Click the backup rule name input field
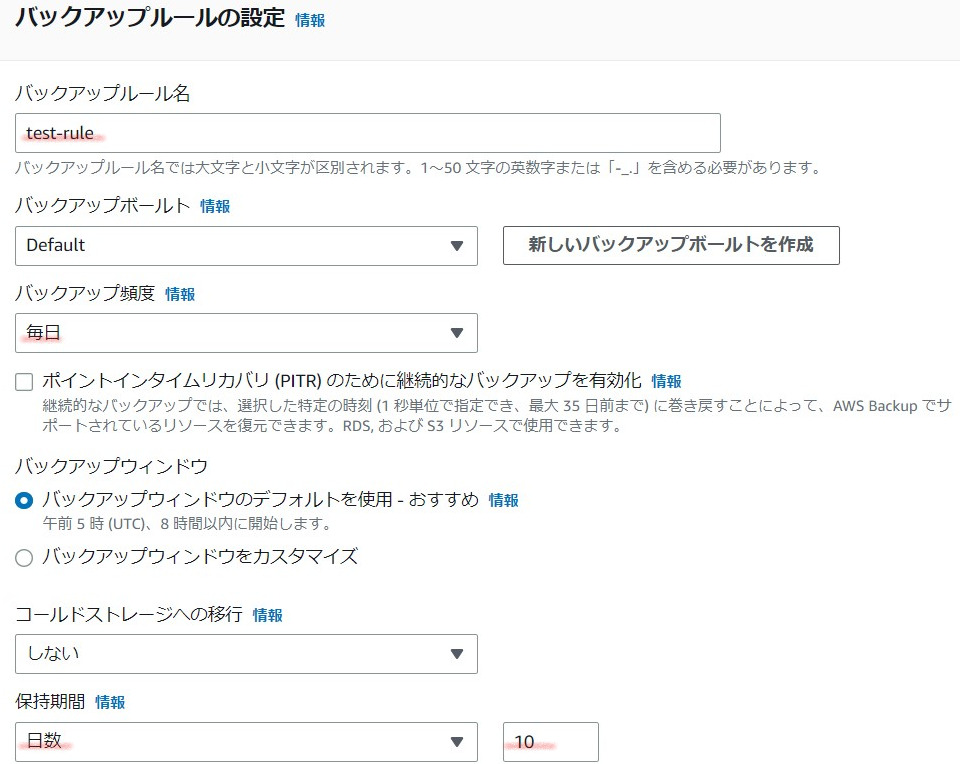 [367, 133]
